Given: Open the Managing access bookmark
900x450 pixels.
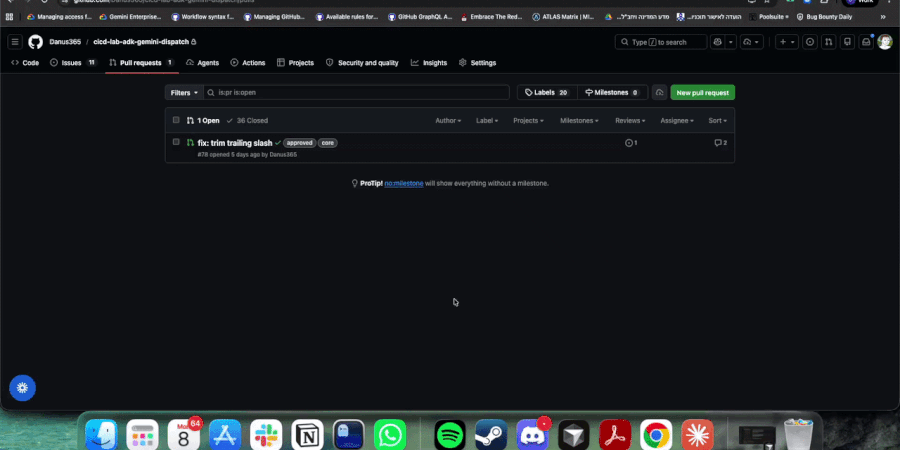Looking at the screenshot, I should tap(59, 17).
